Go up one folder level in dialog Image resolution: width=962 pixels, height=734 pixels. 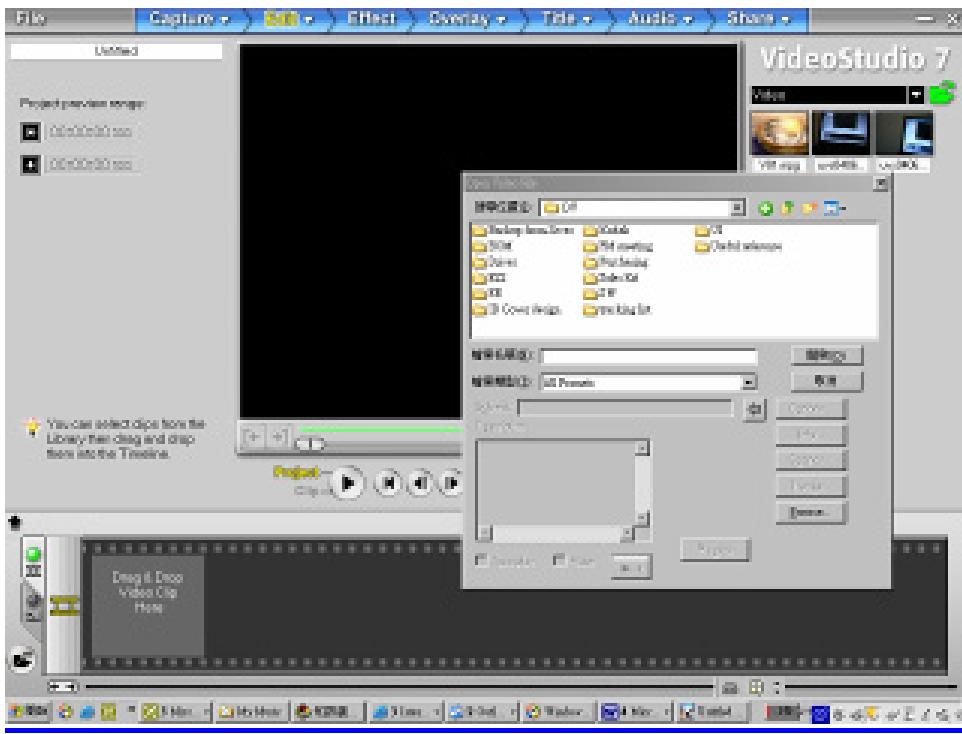787,209
